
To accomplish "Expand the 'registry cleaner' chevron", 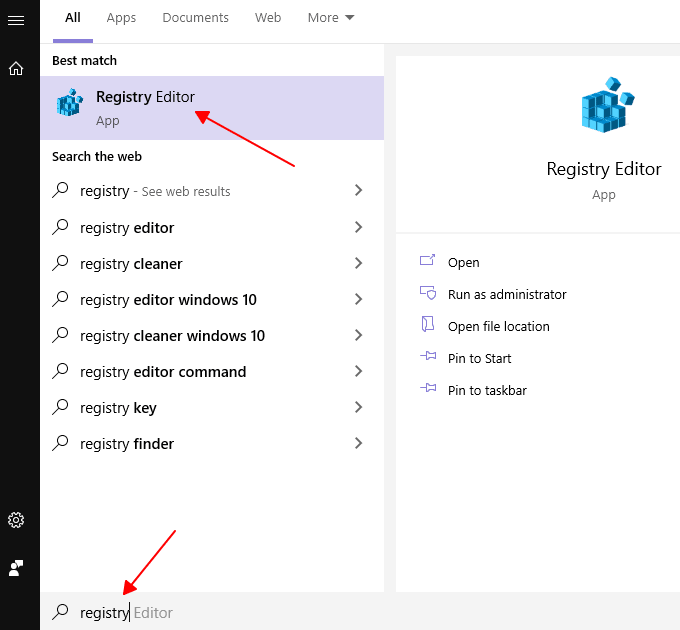I will click(x=358, y=263).
